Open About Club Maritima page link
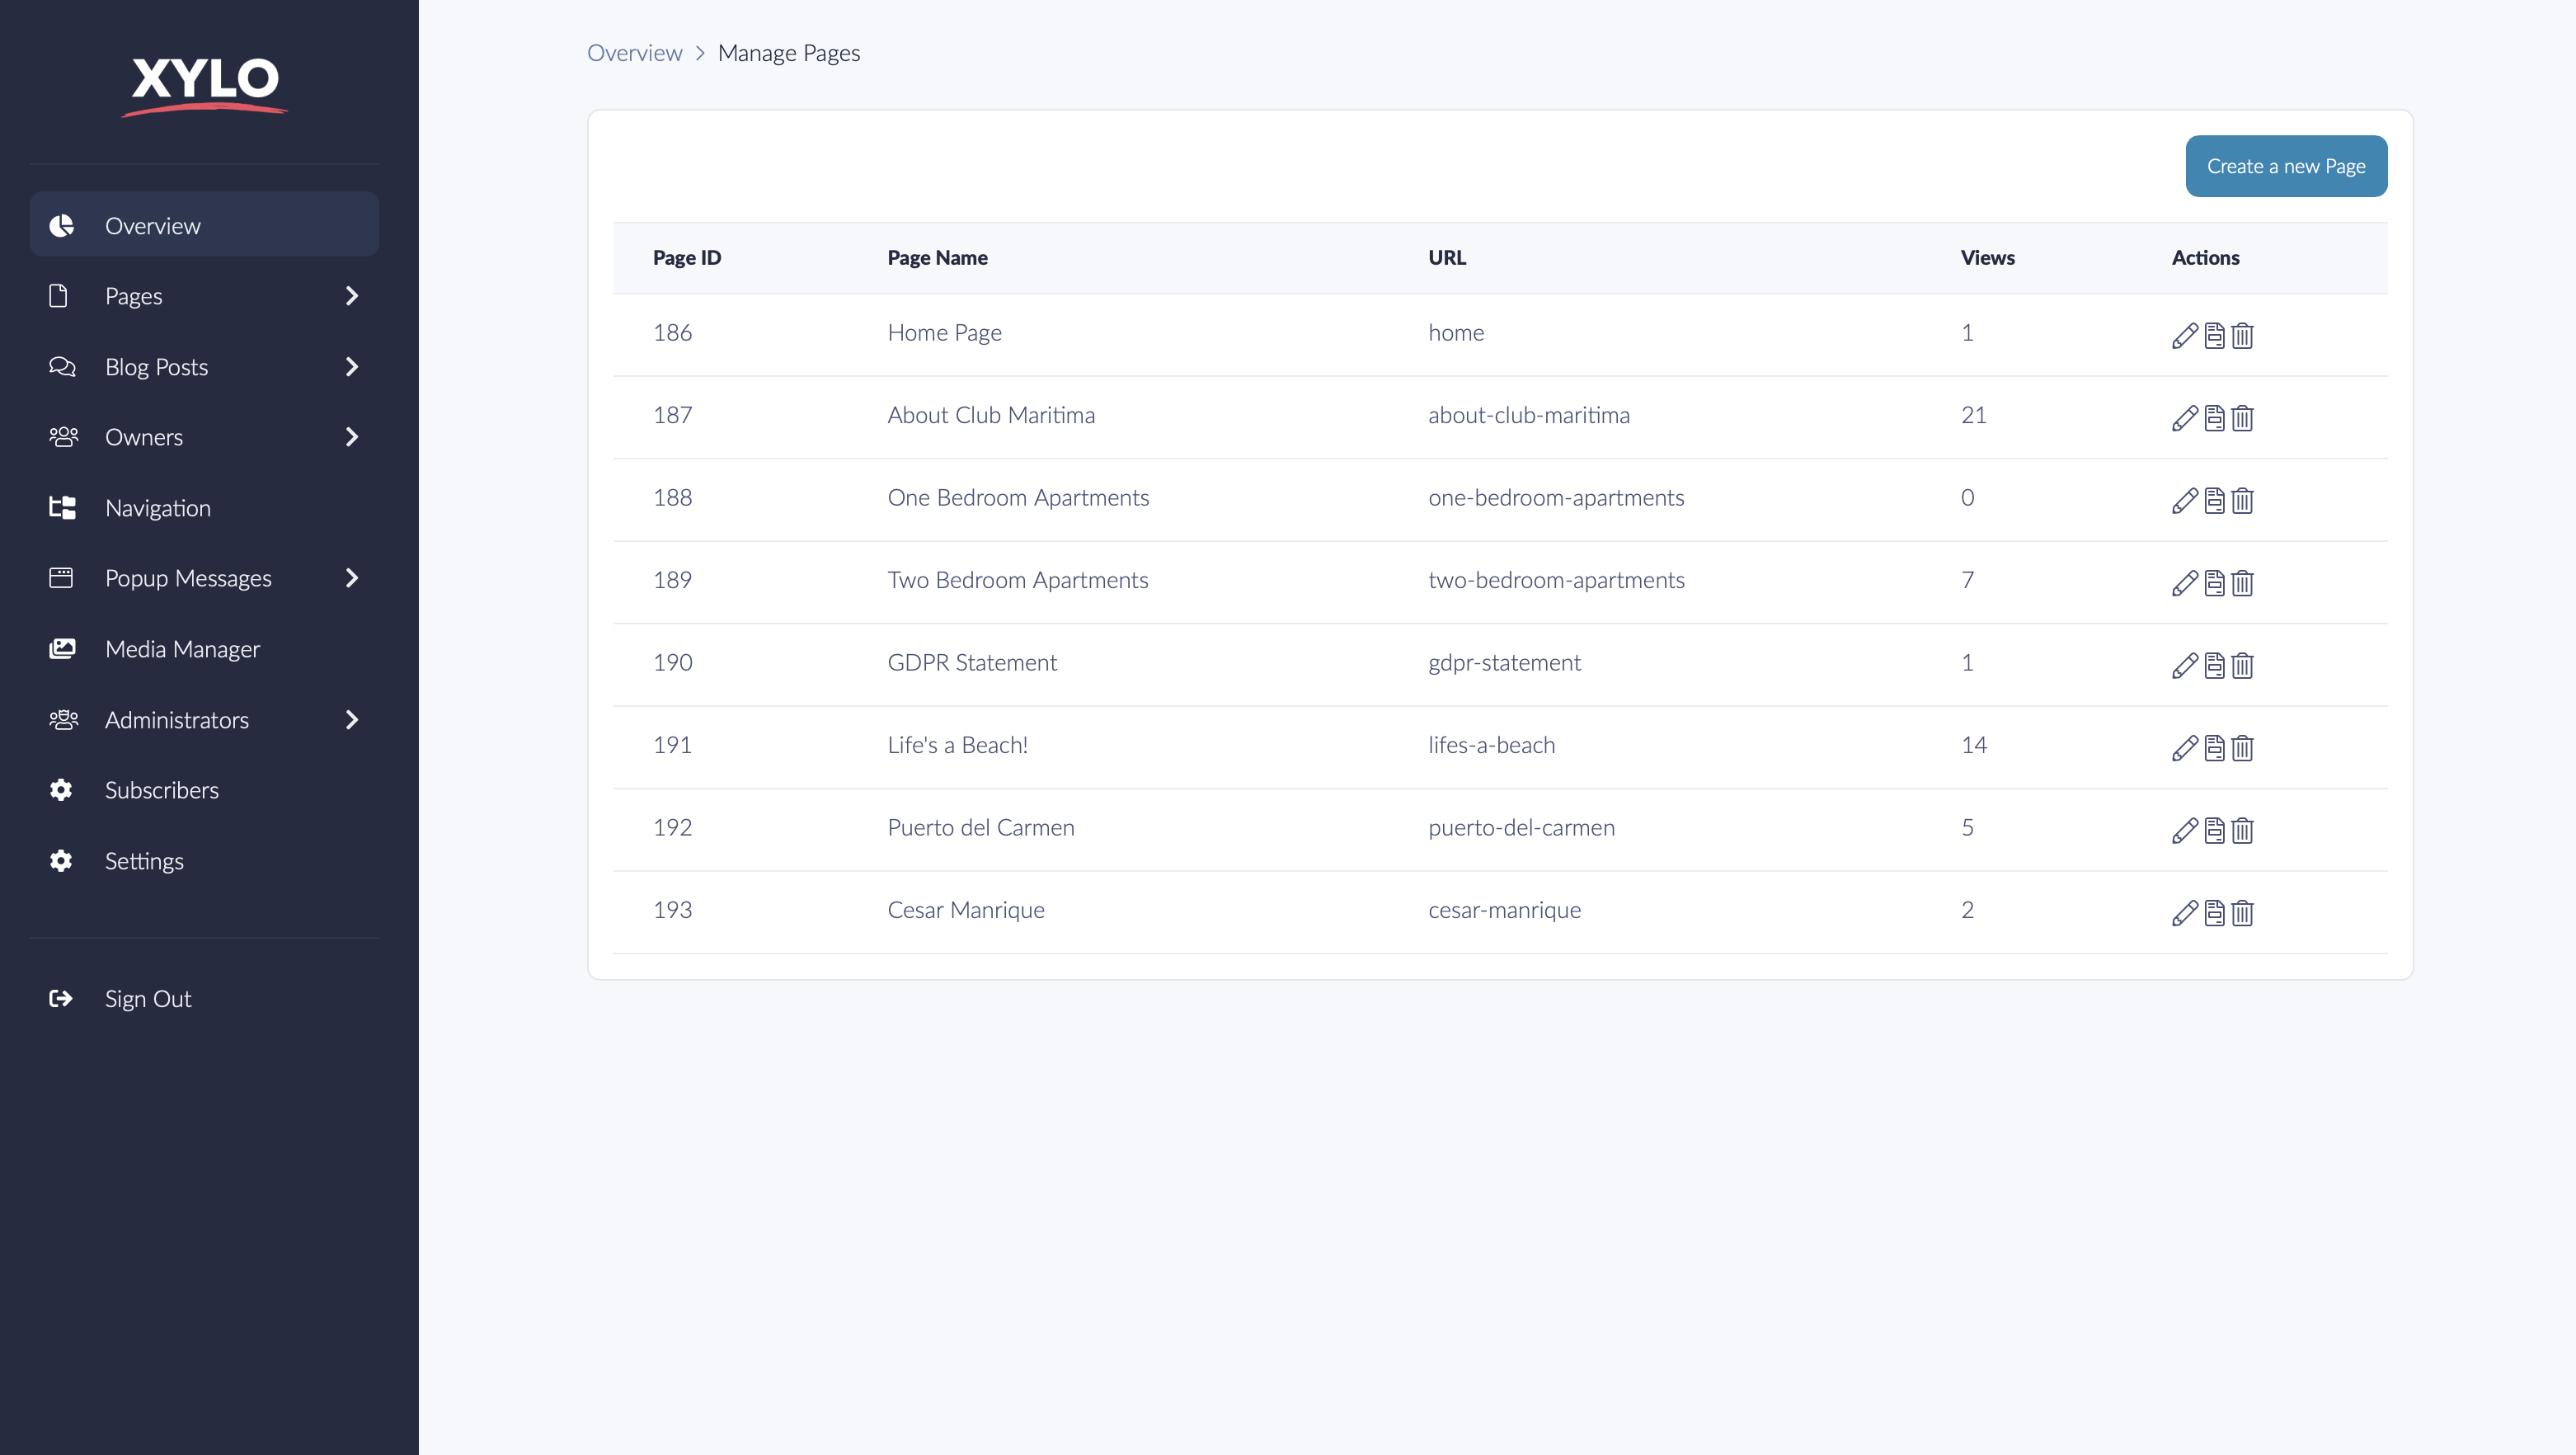 click(x=991, y=415)
